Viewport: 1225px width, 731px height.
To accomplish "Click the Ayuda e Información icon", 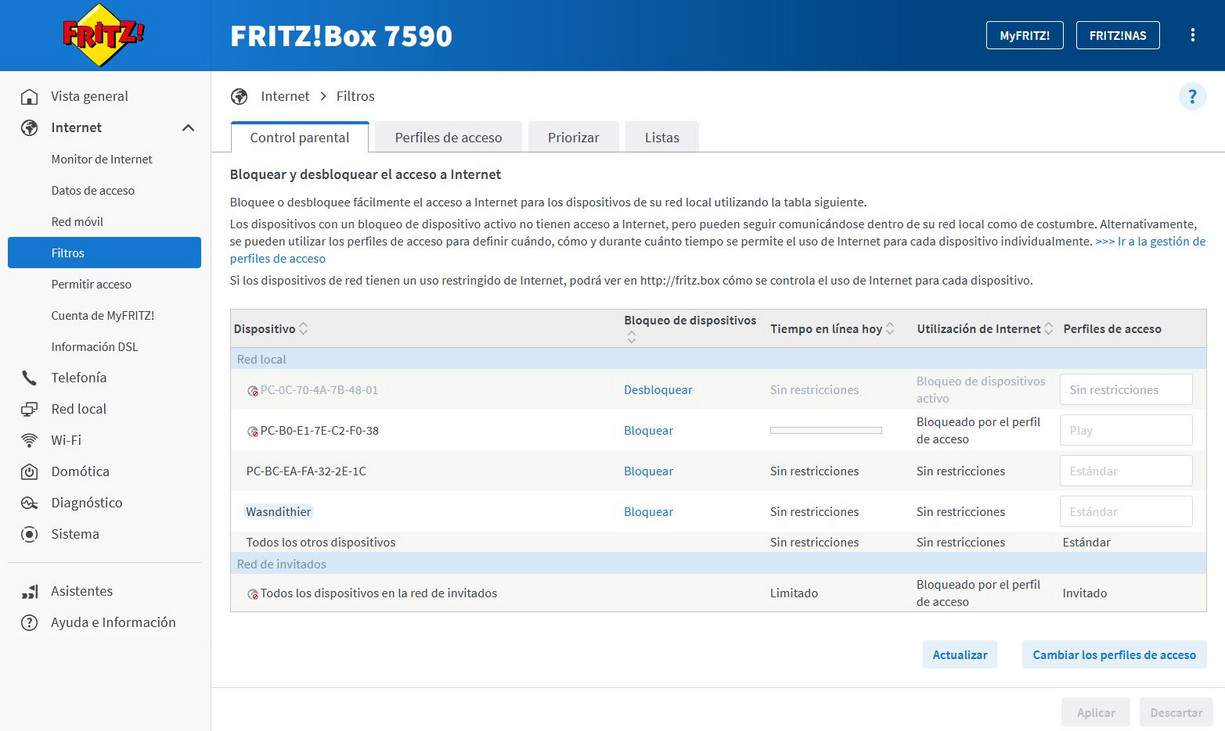I will (x=30, y=623).
